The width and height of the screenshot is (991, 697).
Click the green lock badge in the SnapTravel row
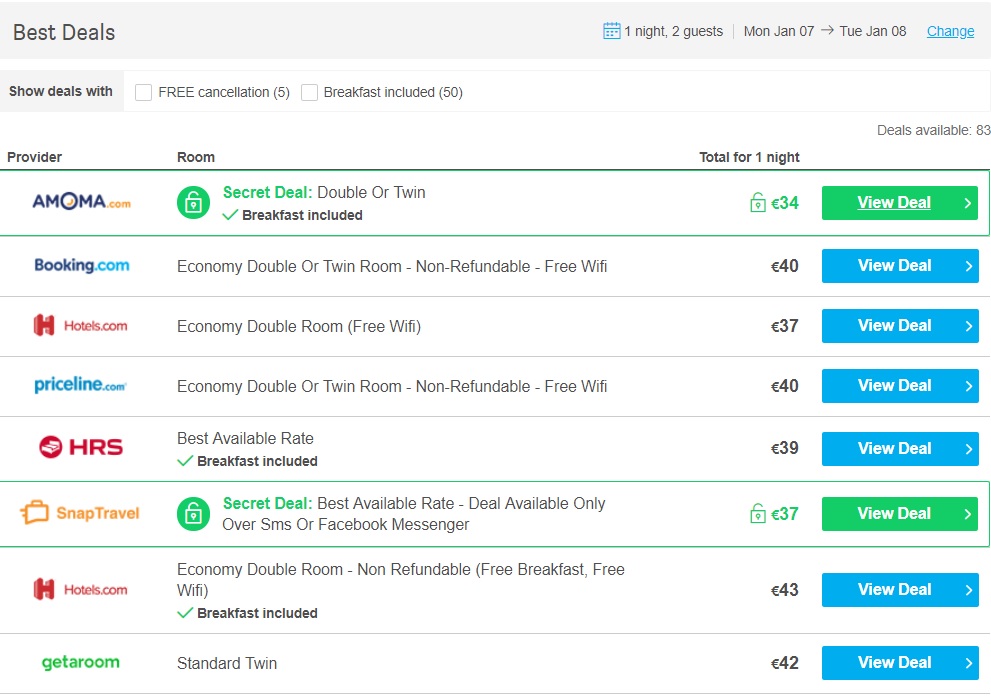coord(193,514)
